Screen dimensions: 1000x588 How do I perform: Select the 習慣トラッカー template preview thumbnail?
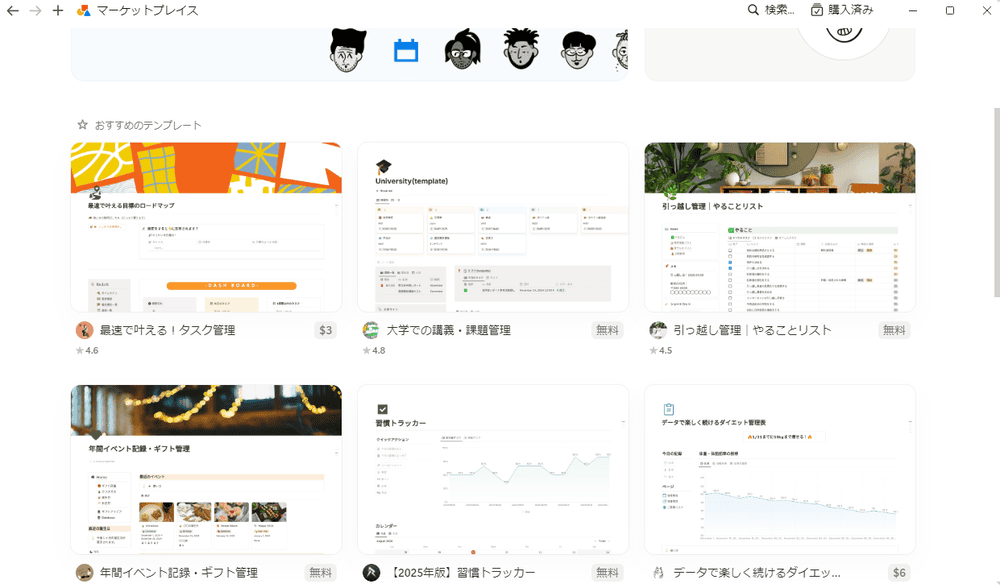click(492, 470)
